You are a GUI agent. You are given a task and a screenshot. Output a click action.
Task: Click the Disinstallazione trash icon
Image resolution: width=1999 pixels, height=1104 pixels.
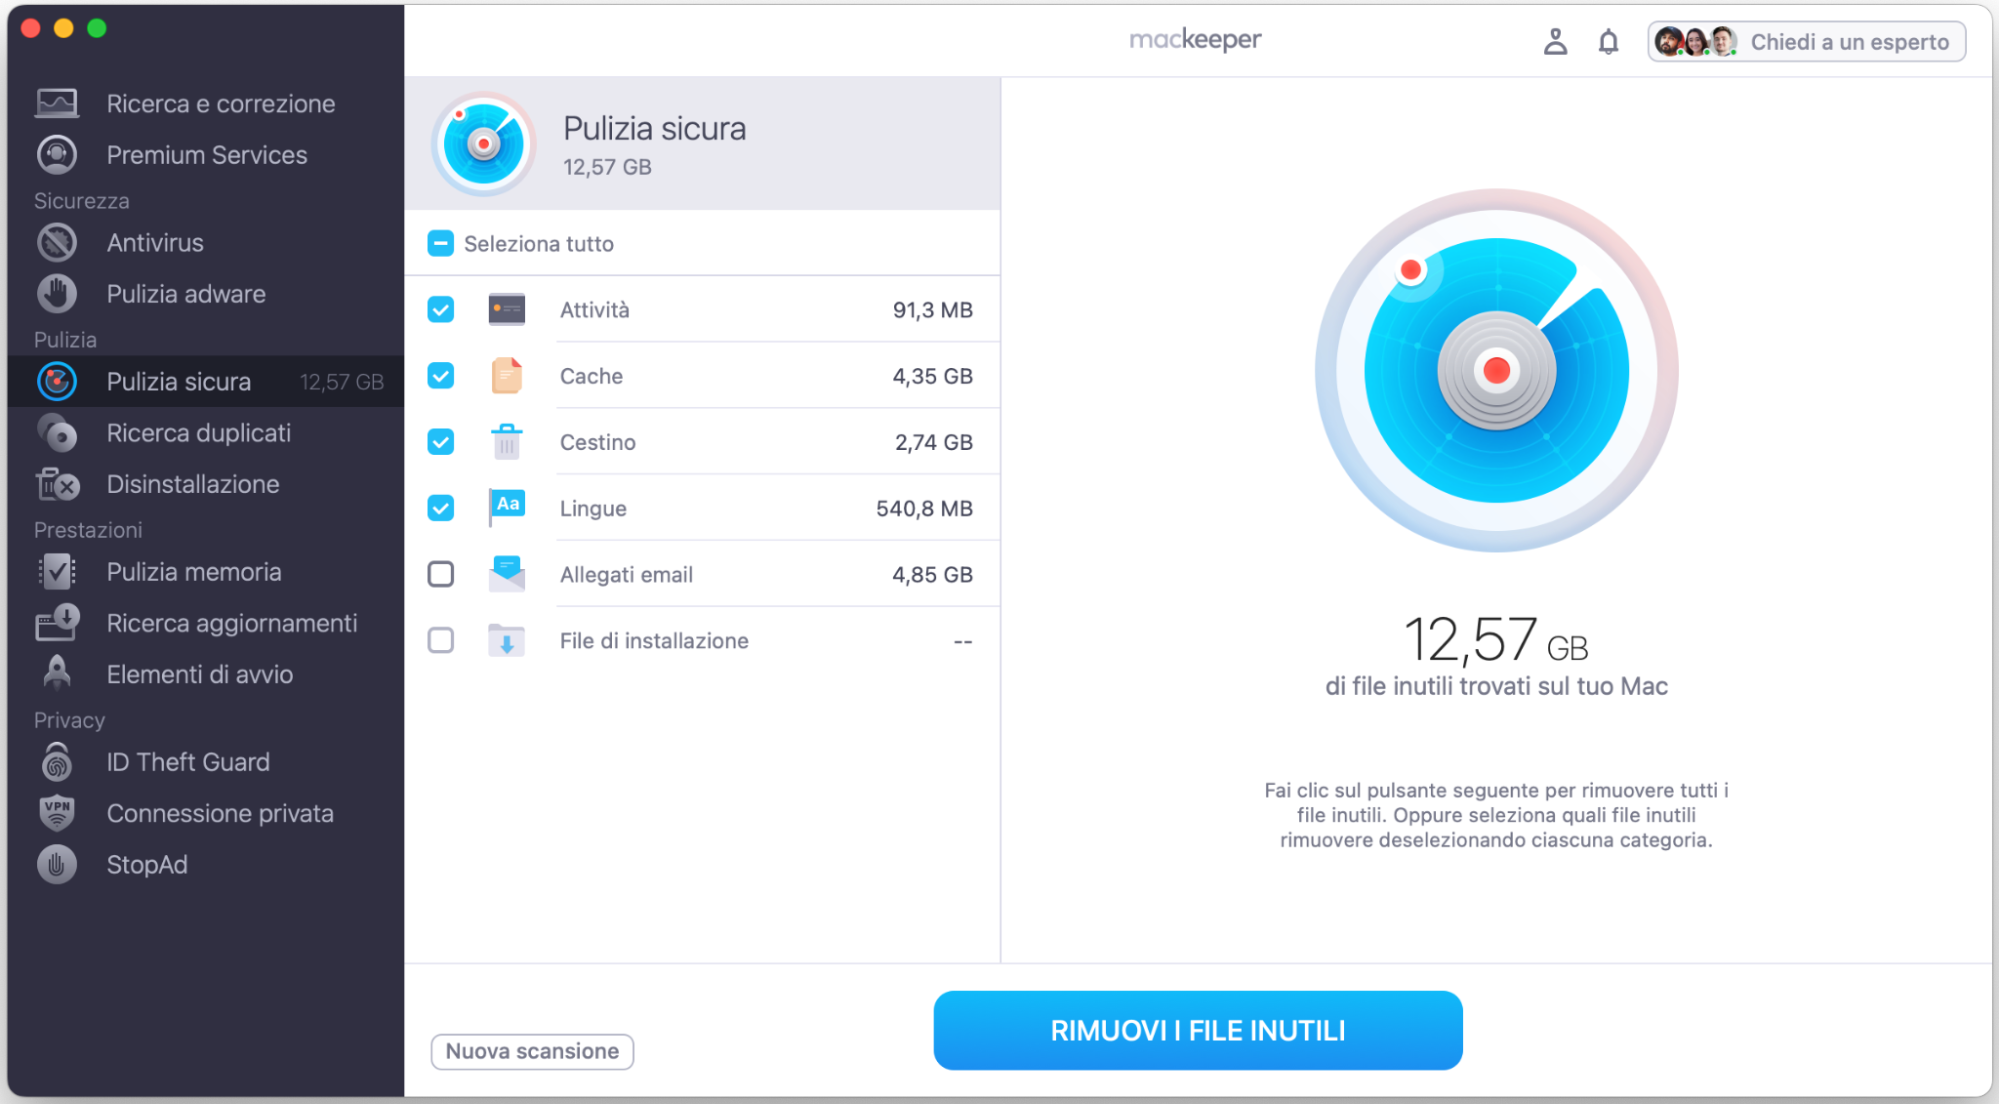coord(57,484)
